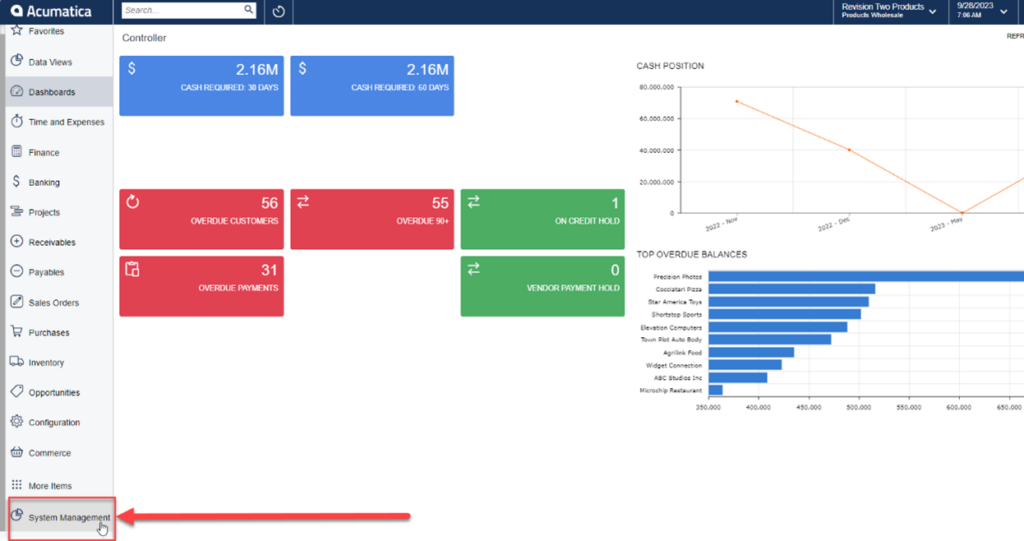Open the recent history clock icon
This screenshot has width=1024, height=541.
click(x=279, y=11)
